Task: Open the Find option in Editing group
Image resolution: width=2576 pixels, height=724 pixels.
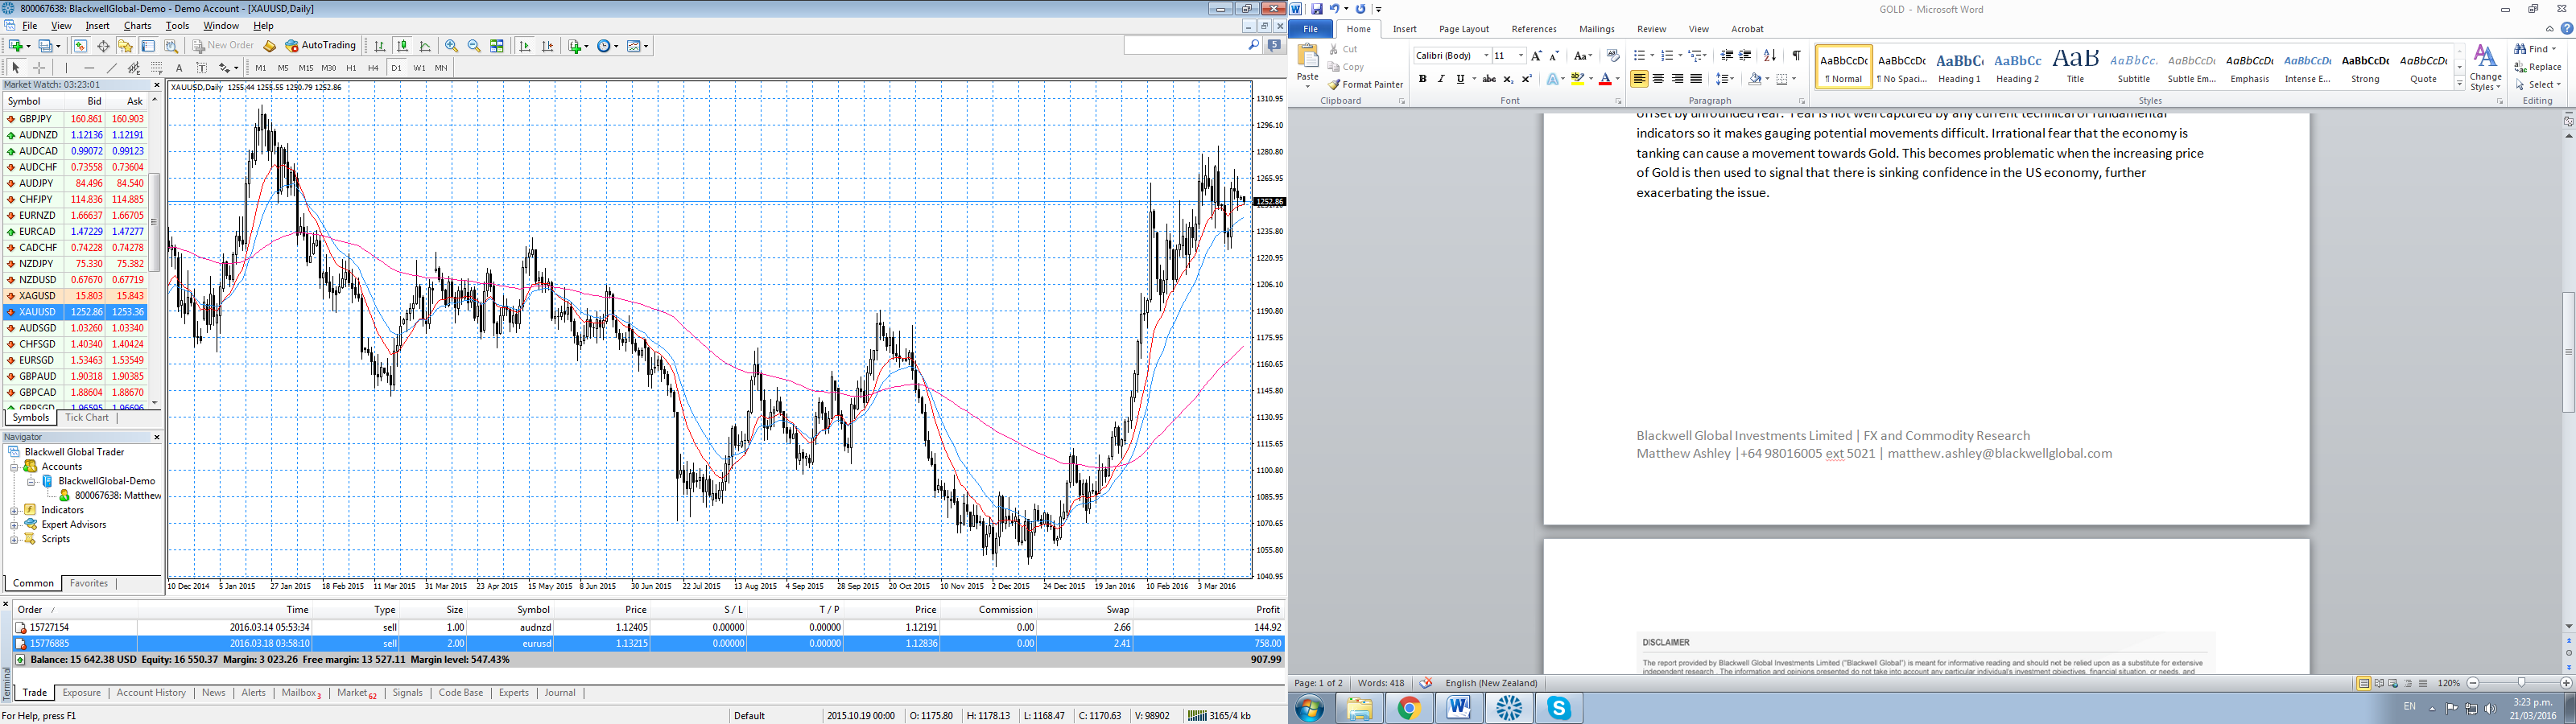Action: (x=2536, y=49)
